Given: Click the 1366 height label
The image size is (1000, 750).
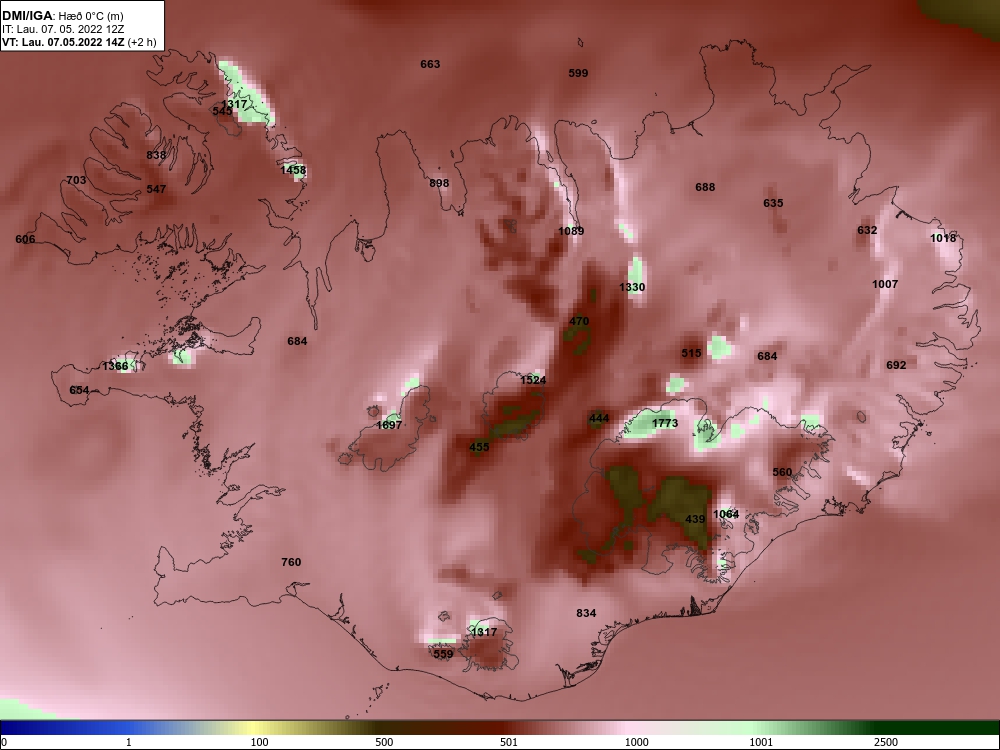Looking at the screenshot, I should point(115,366).
